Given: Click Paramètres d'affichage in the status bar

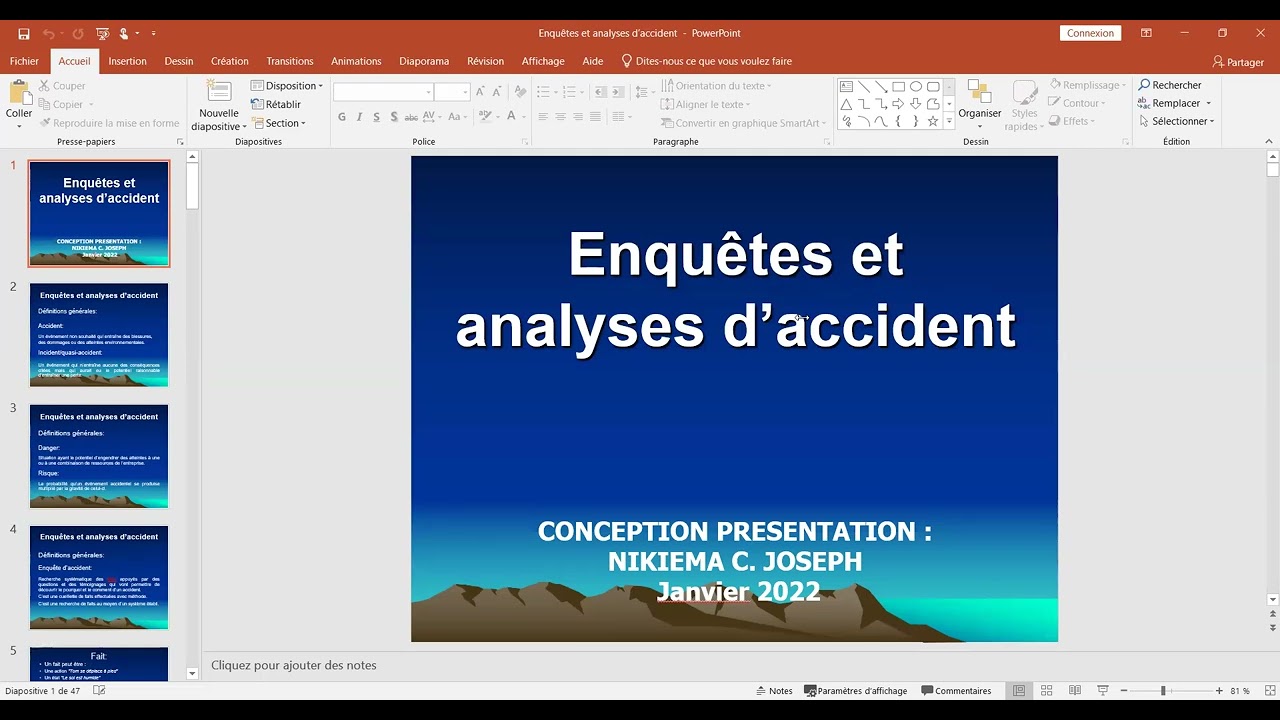Looking at the screenshot, I should 856,691.
